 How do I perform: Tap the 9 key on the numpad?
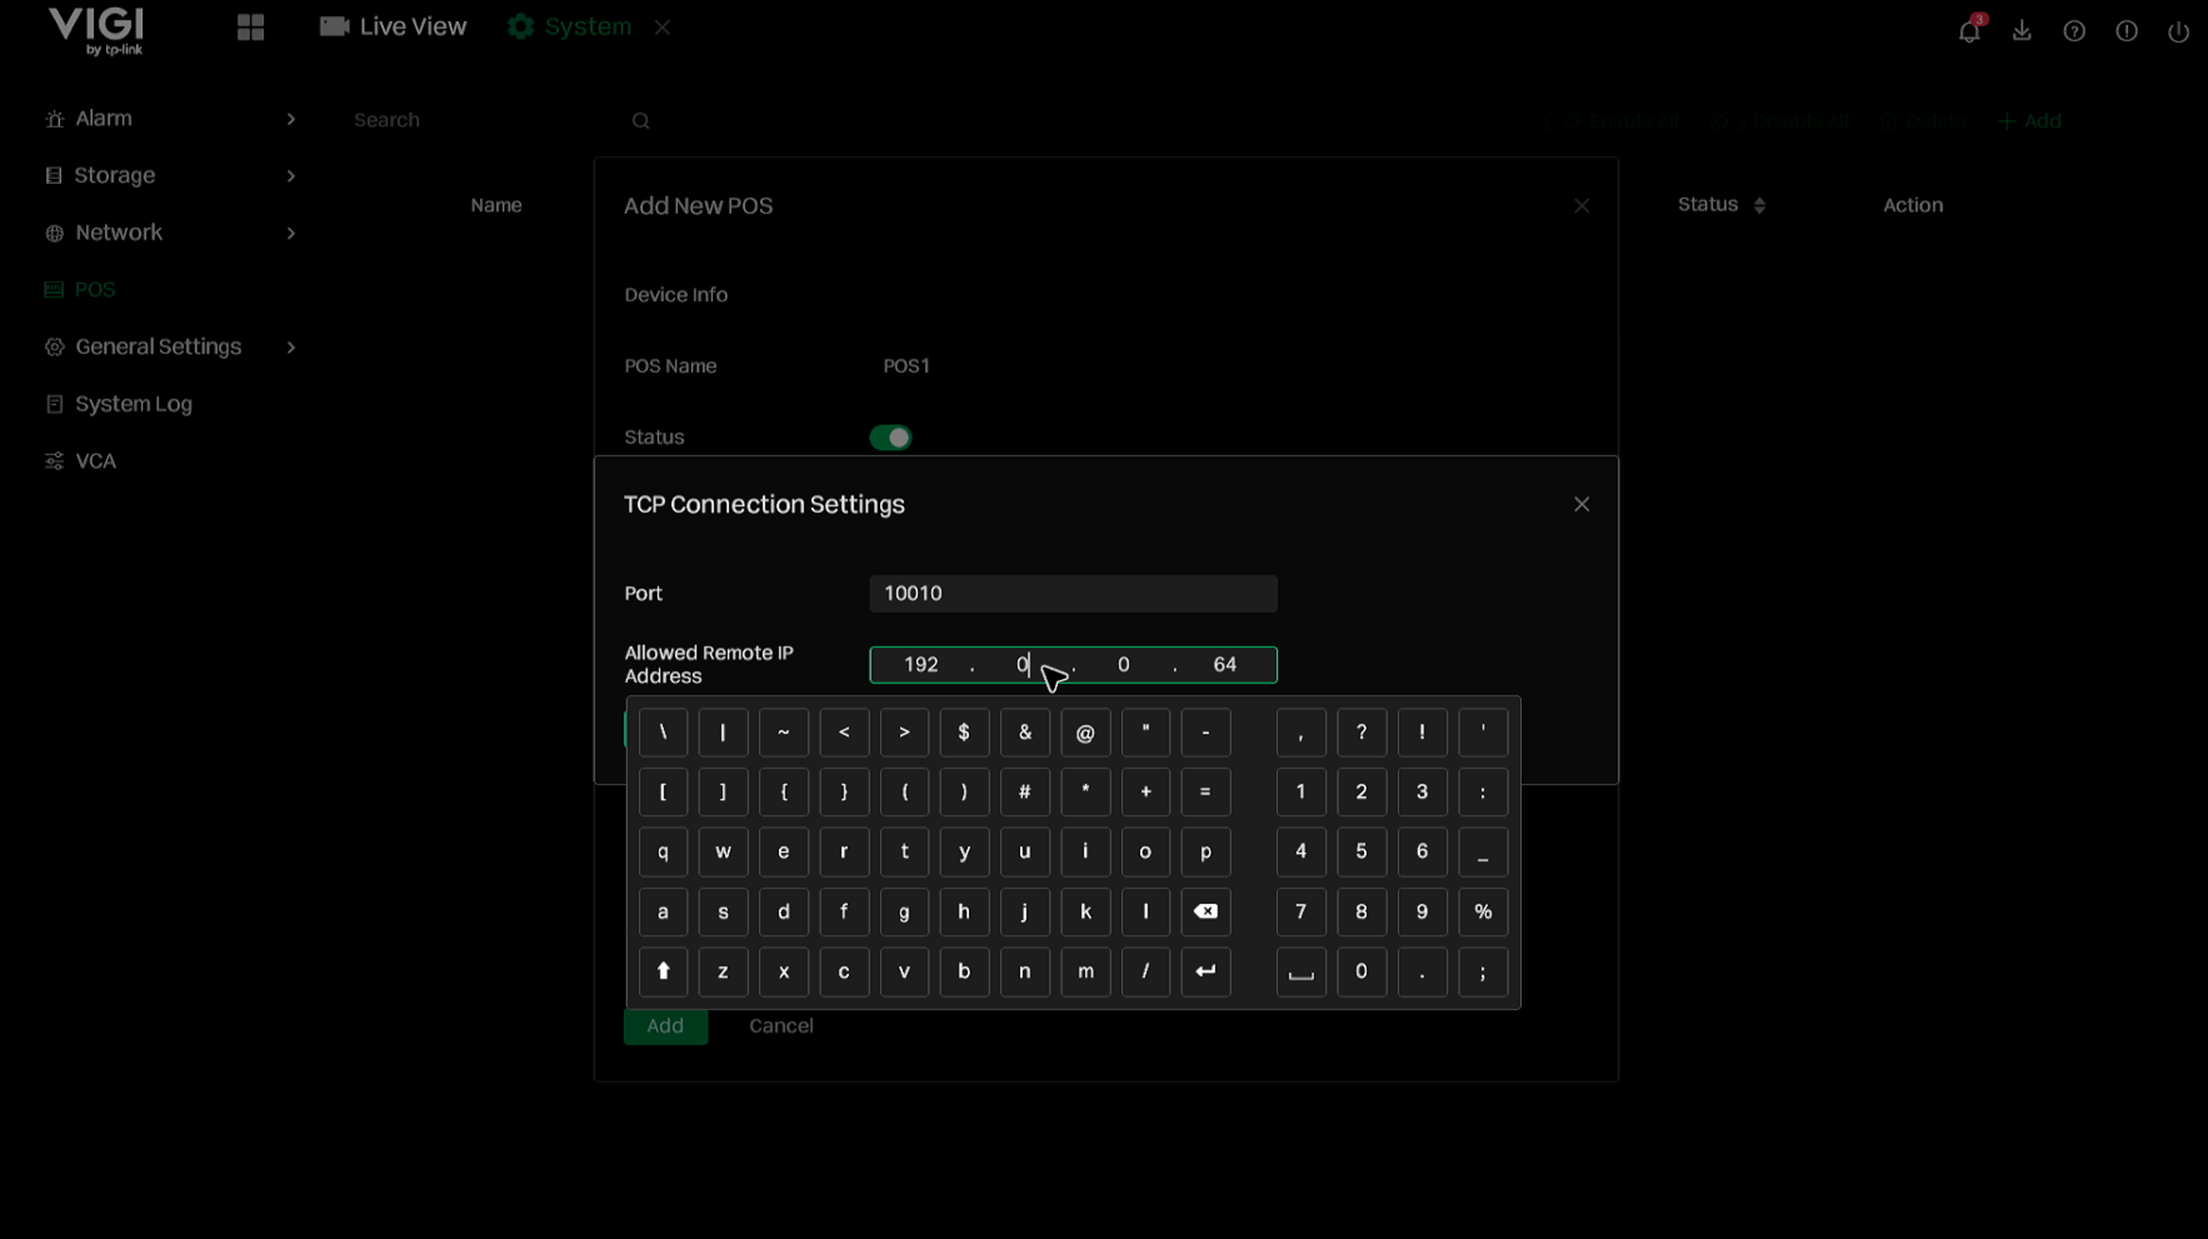pos(1422,911)
